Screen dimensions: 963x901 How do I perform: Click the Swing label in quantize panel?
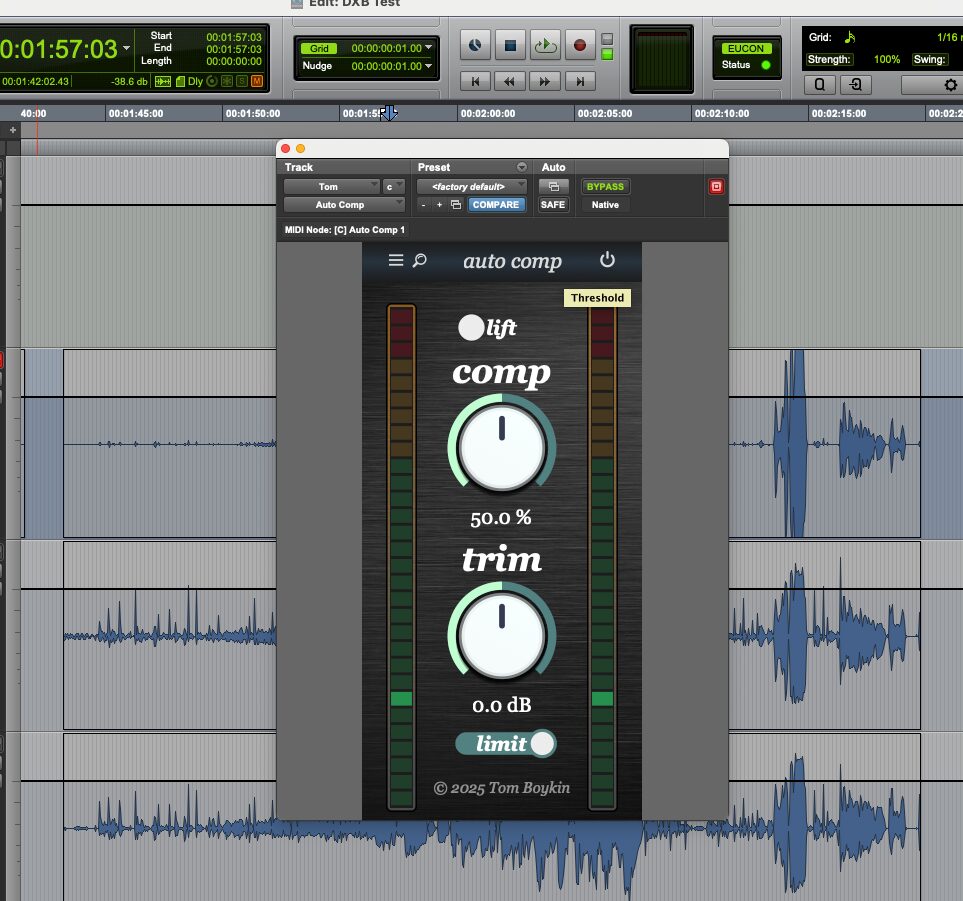pos(929,60)
